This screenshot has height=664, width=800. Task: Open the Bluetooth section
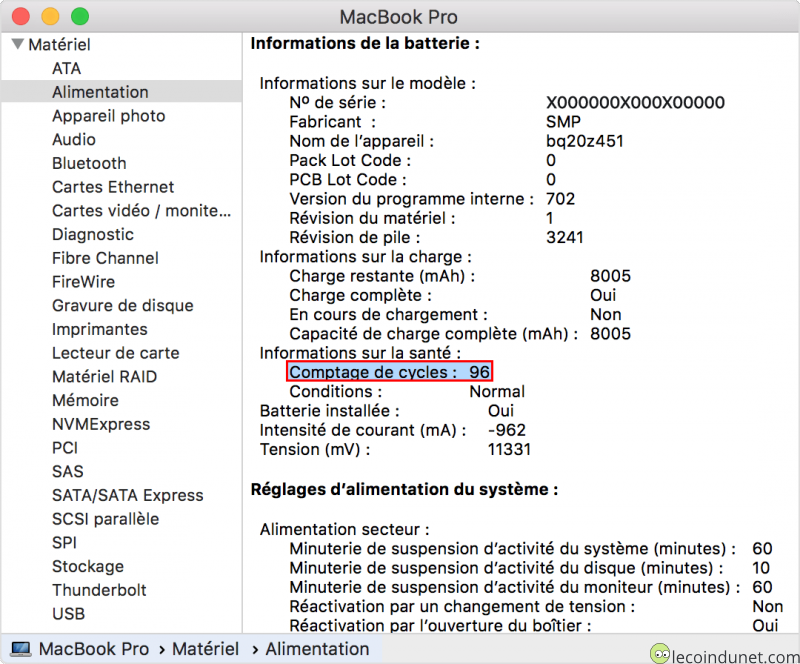(89, 163)
